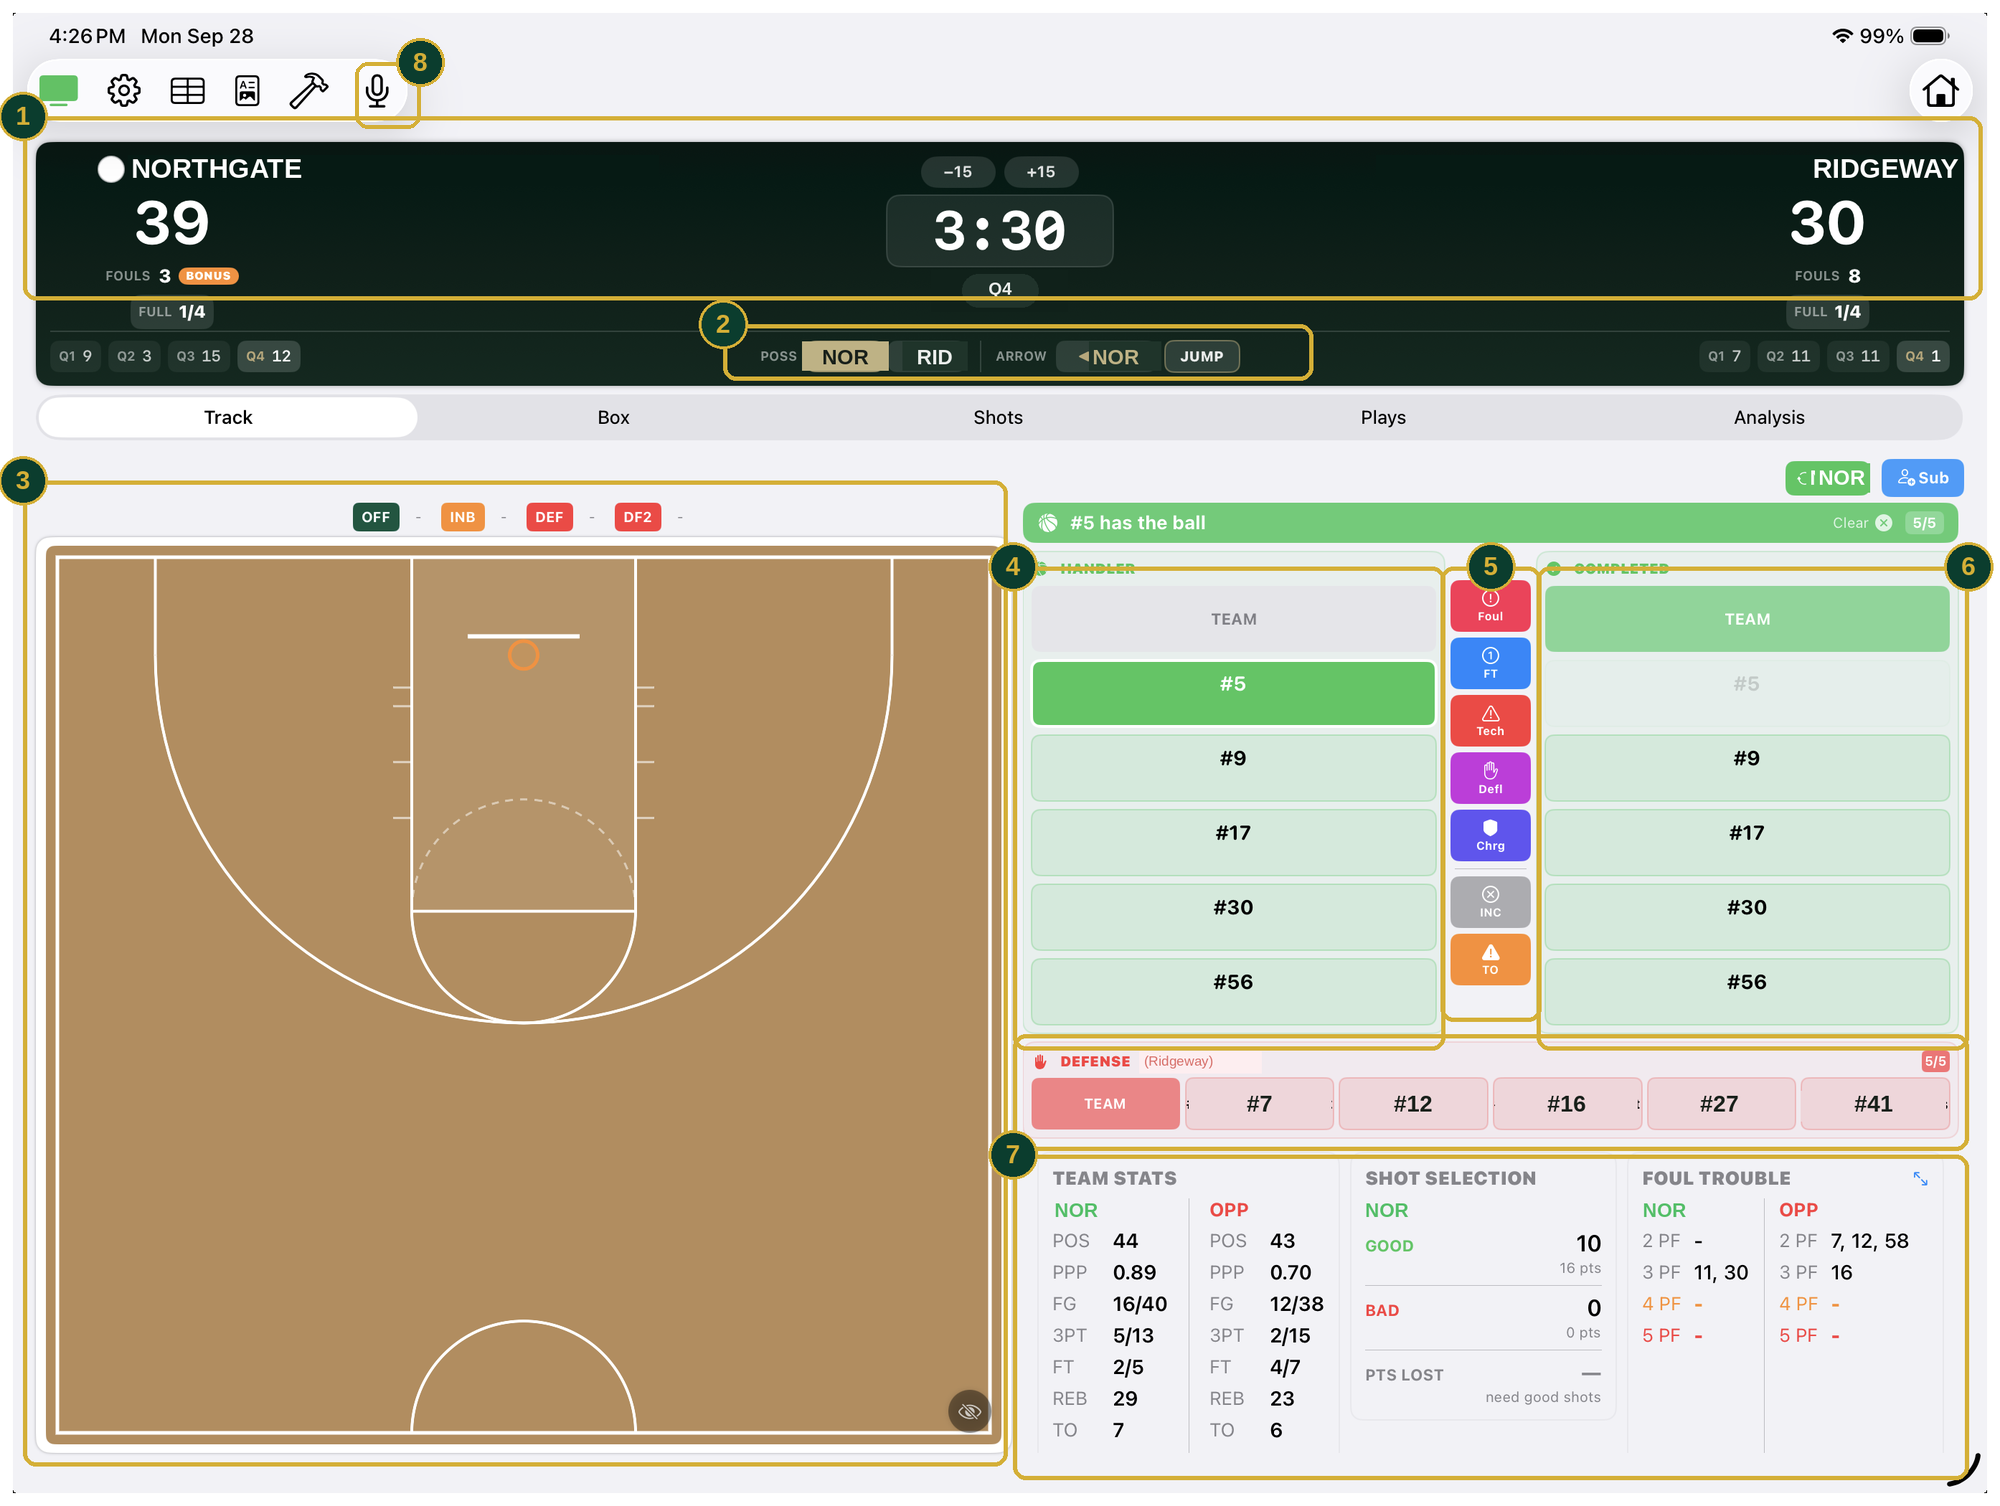2000x1506 pixels.
Task: Record a Tech foul
Action: tap(1490, 721)
